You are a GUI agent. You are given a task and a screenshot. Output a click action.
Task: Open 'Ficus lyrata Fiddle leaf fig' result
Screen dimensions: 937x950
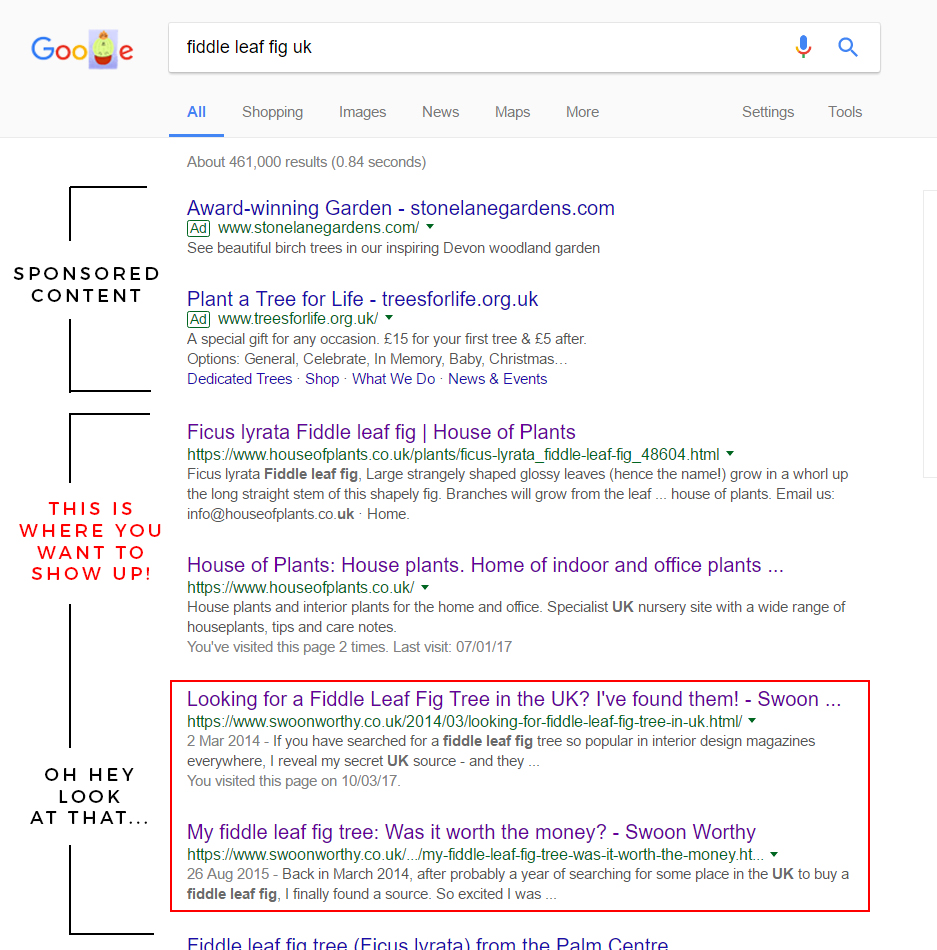pos(381,433)
